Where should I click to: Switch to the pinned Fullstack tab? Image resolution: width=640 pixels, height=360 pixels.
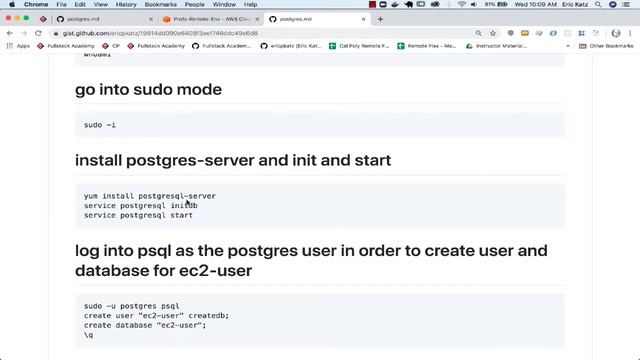tap(43, 19)
